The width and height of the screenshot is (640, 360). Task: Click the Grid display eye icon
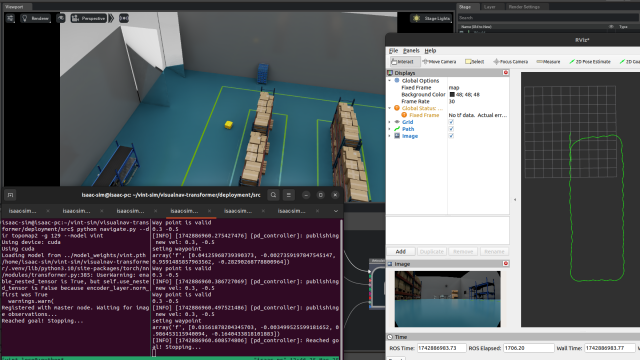[397, 122]
